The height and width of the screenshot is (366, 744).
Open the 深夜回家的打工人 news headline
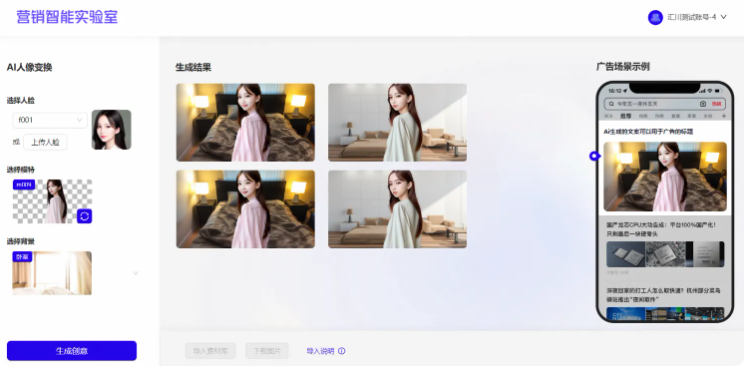[663, 295]
